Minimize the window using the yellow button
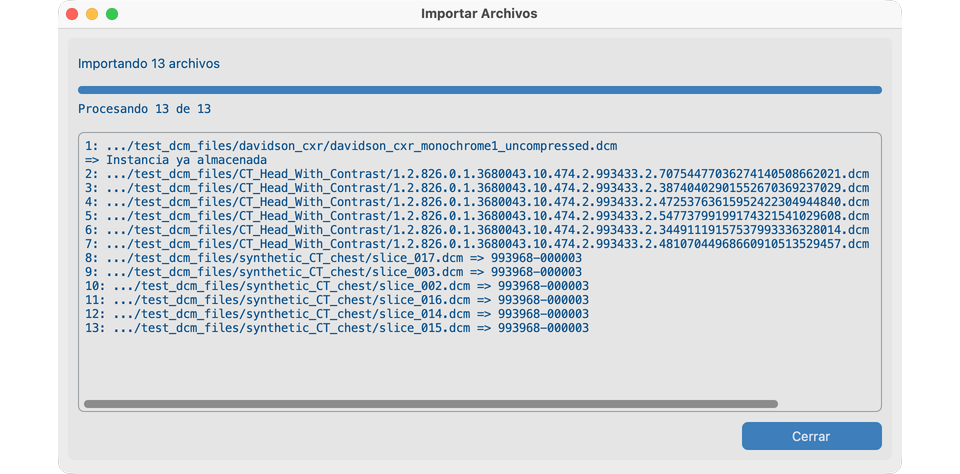The image size is (960, 474). click(x=92, y=14)
